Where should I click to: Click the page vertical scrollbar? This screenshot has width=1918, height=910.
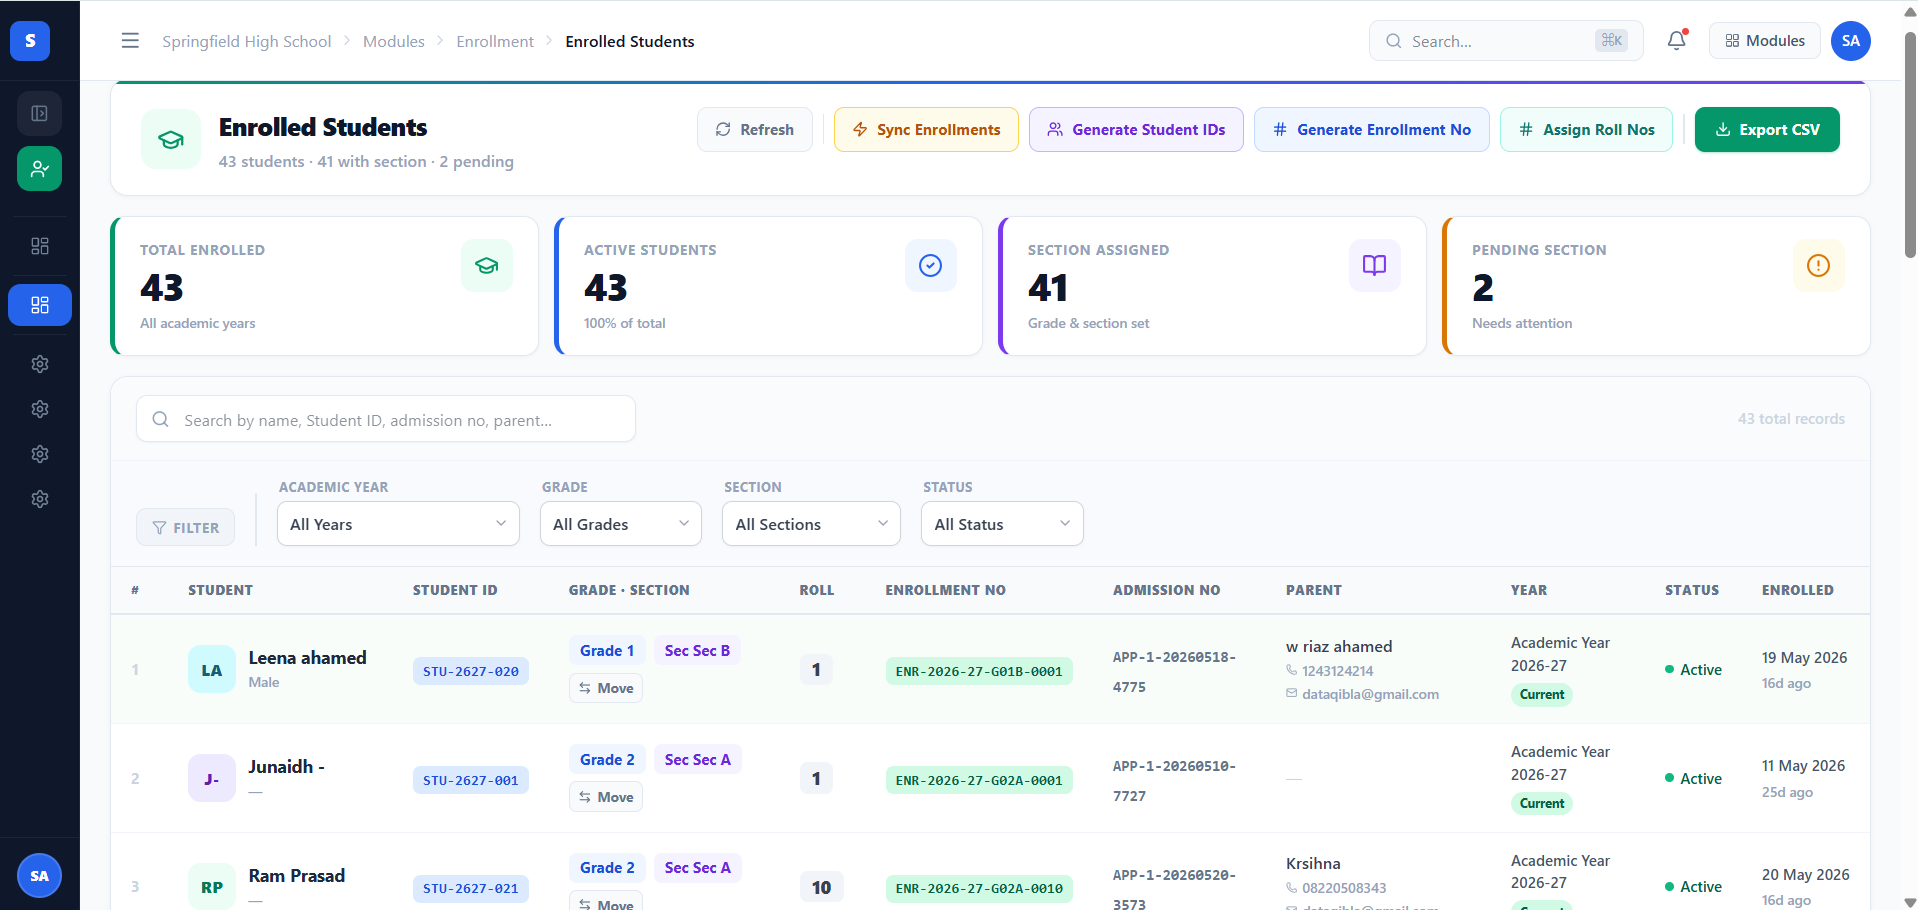coord(1910,145)
